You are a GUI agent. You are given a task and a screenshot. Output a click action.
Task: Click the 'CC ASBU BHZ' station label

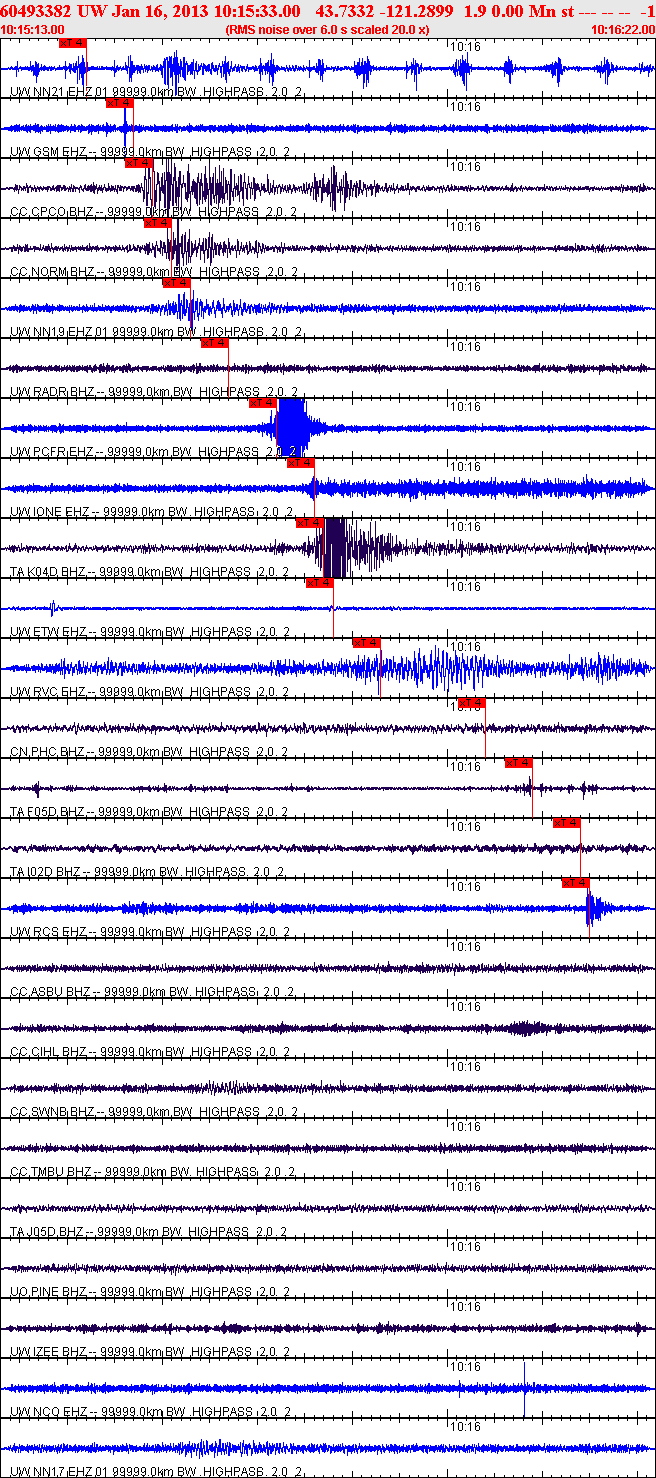point(49,991)
